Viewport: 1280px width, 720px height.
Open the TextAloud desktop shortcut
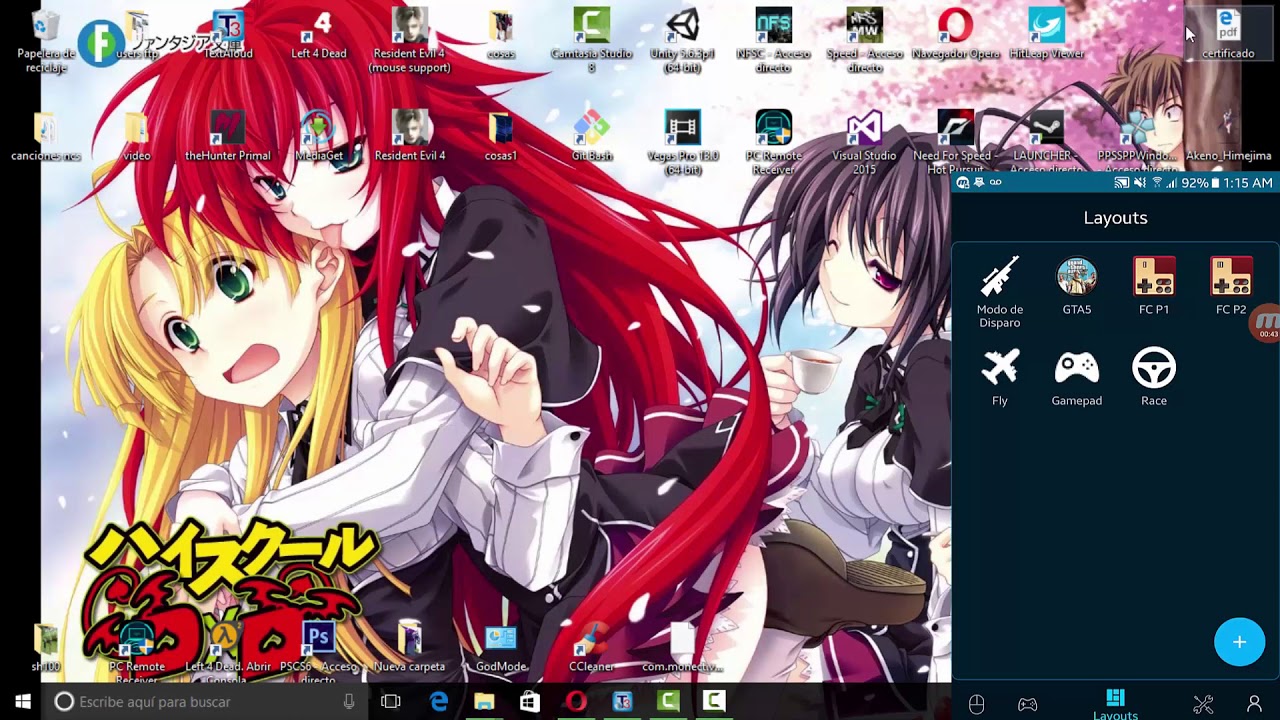228,36
